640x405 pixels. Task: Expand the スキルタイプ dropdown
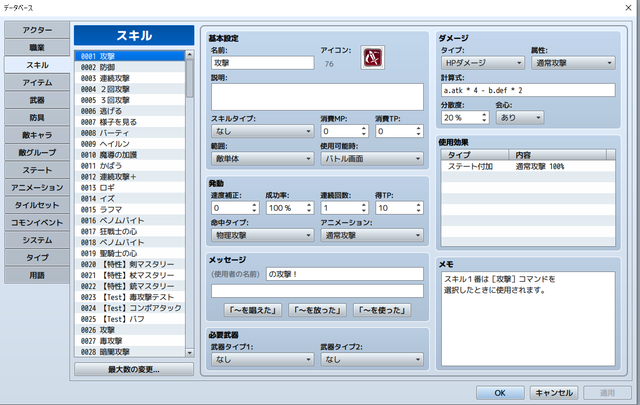262,131
